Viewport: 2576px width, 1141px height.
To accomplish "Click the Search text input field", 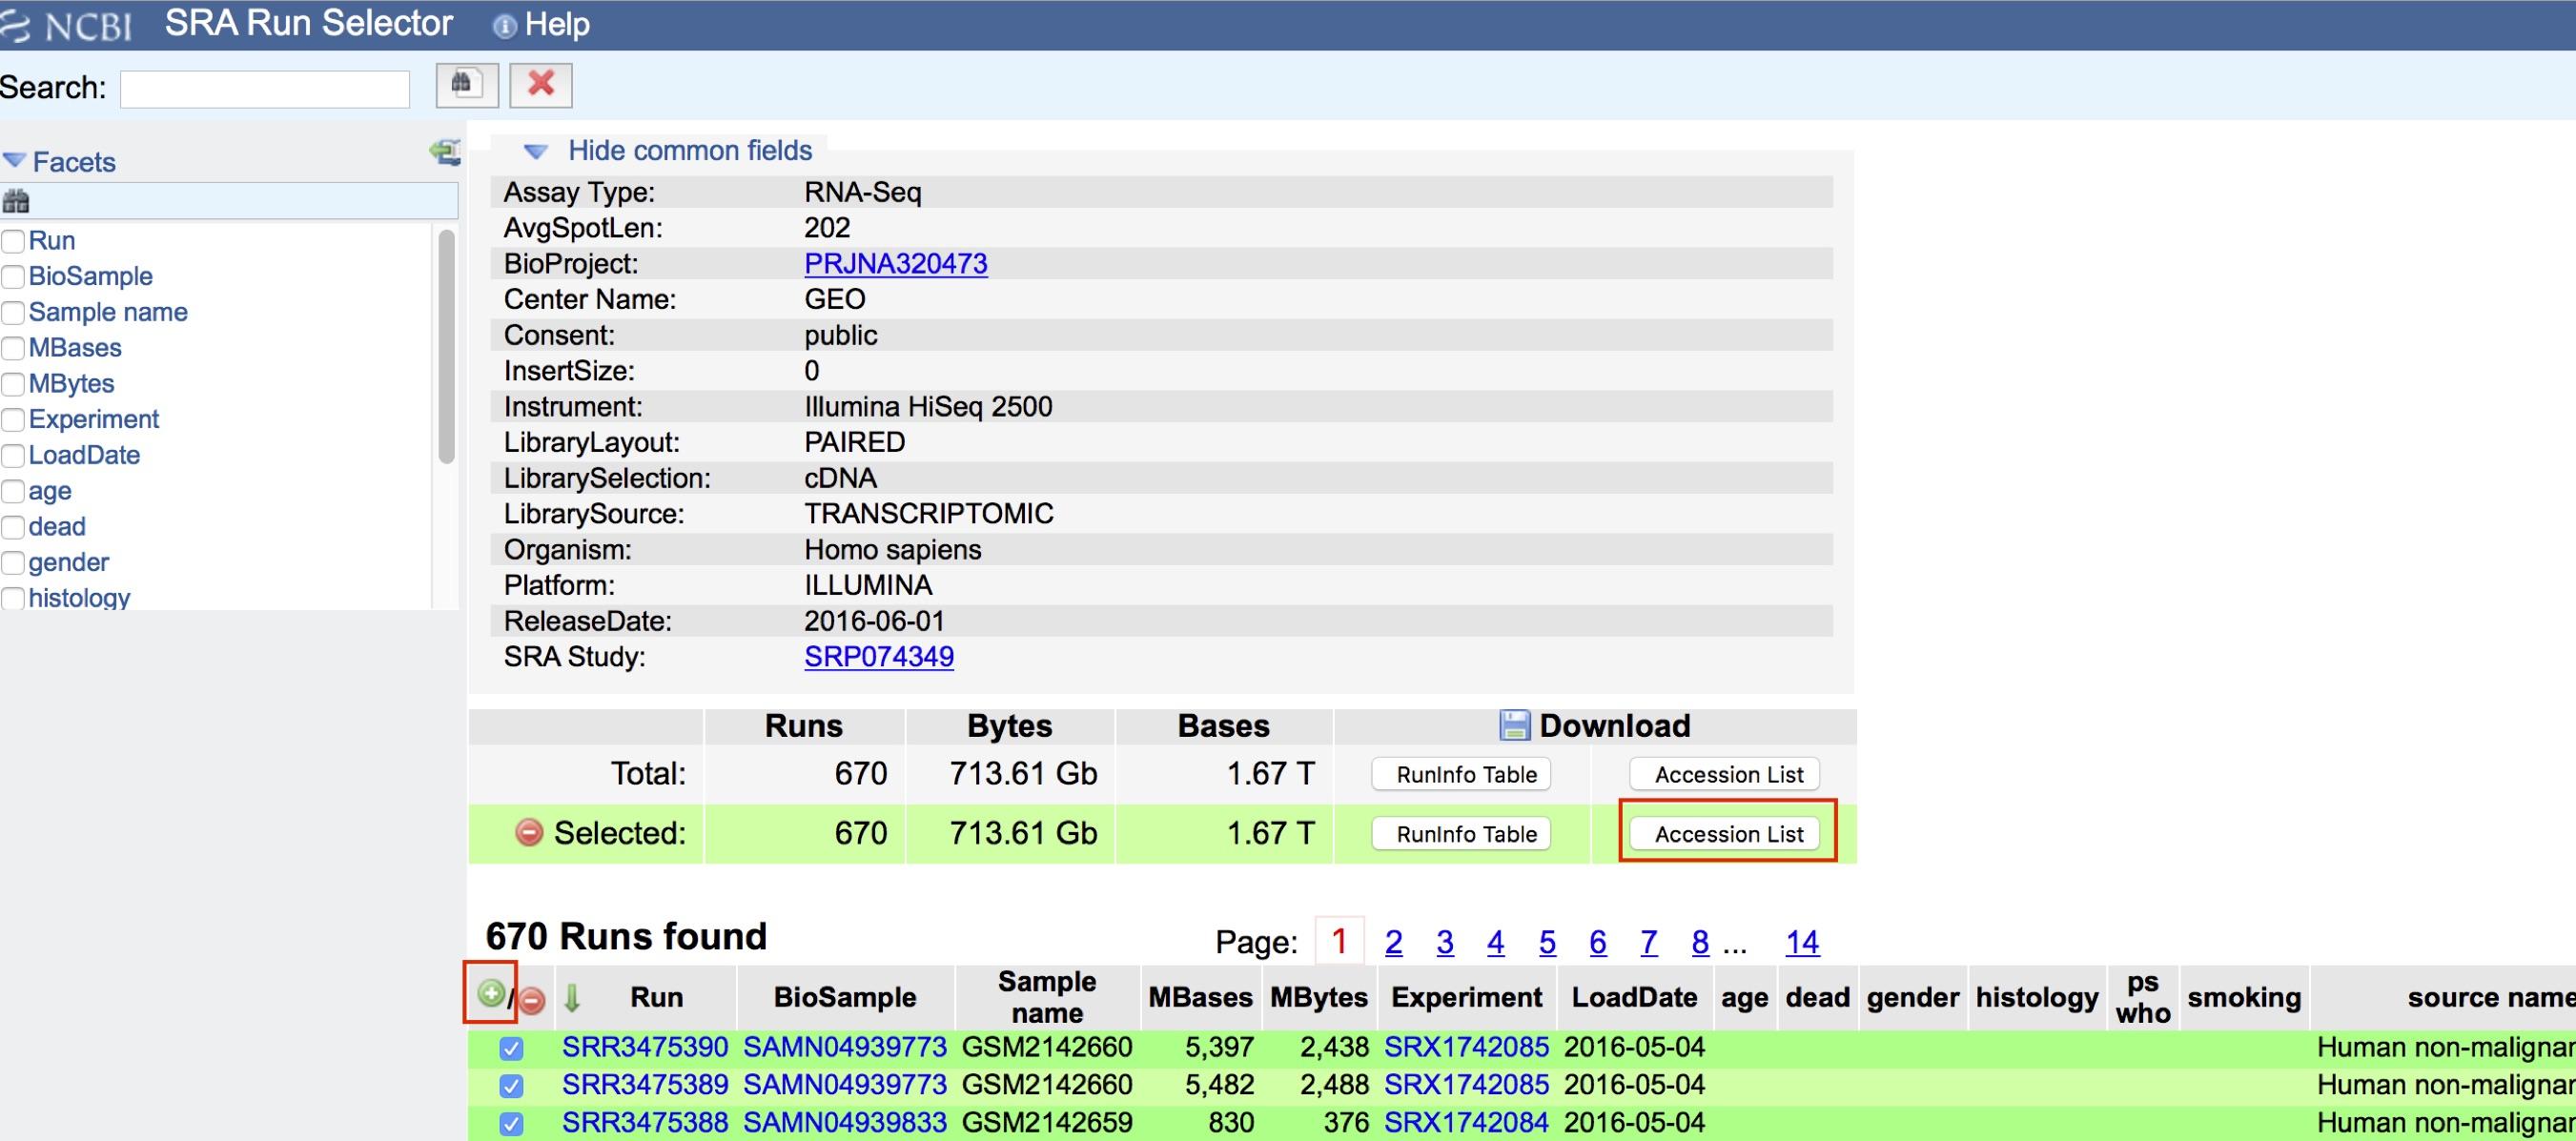I will click(265, 89).
